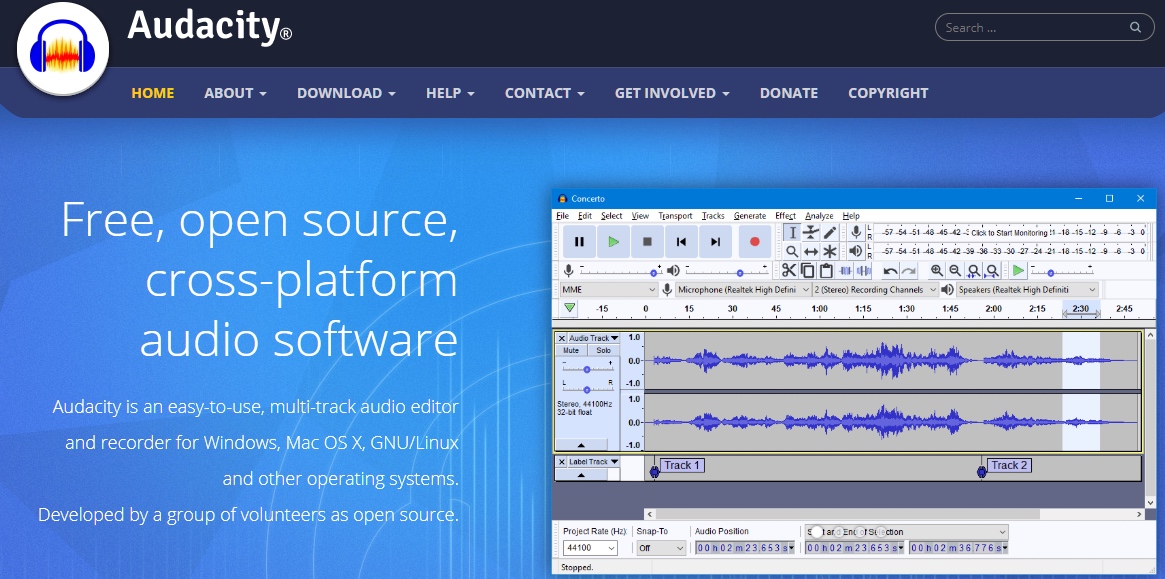Open the Project Rate 44100 dropdown
The width and height of the screenshot is (1165, 579).
(x=590, y=548)
